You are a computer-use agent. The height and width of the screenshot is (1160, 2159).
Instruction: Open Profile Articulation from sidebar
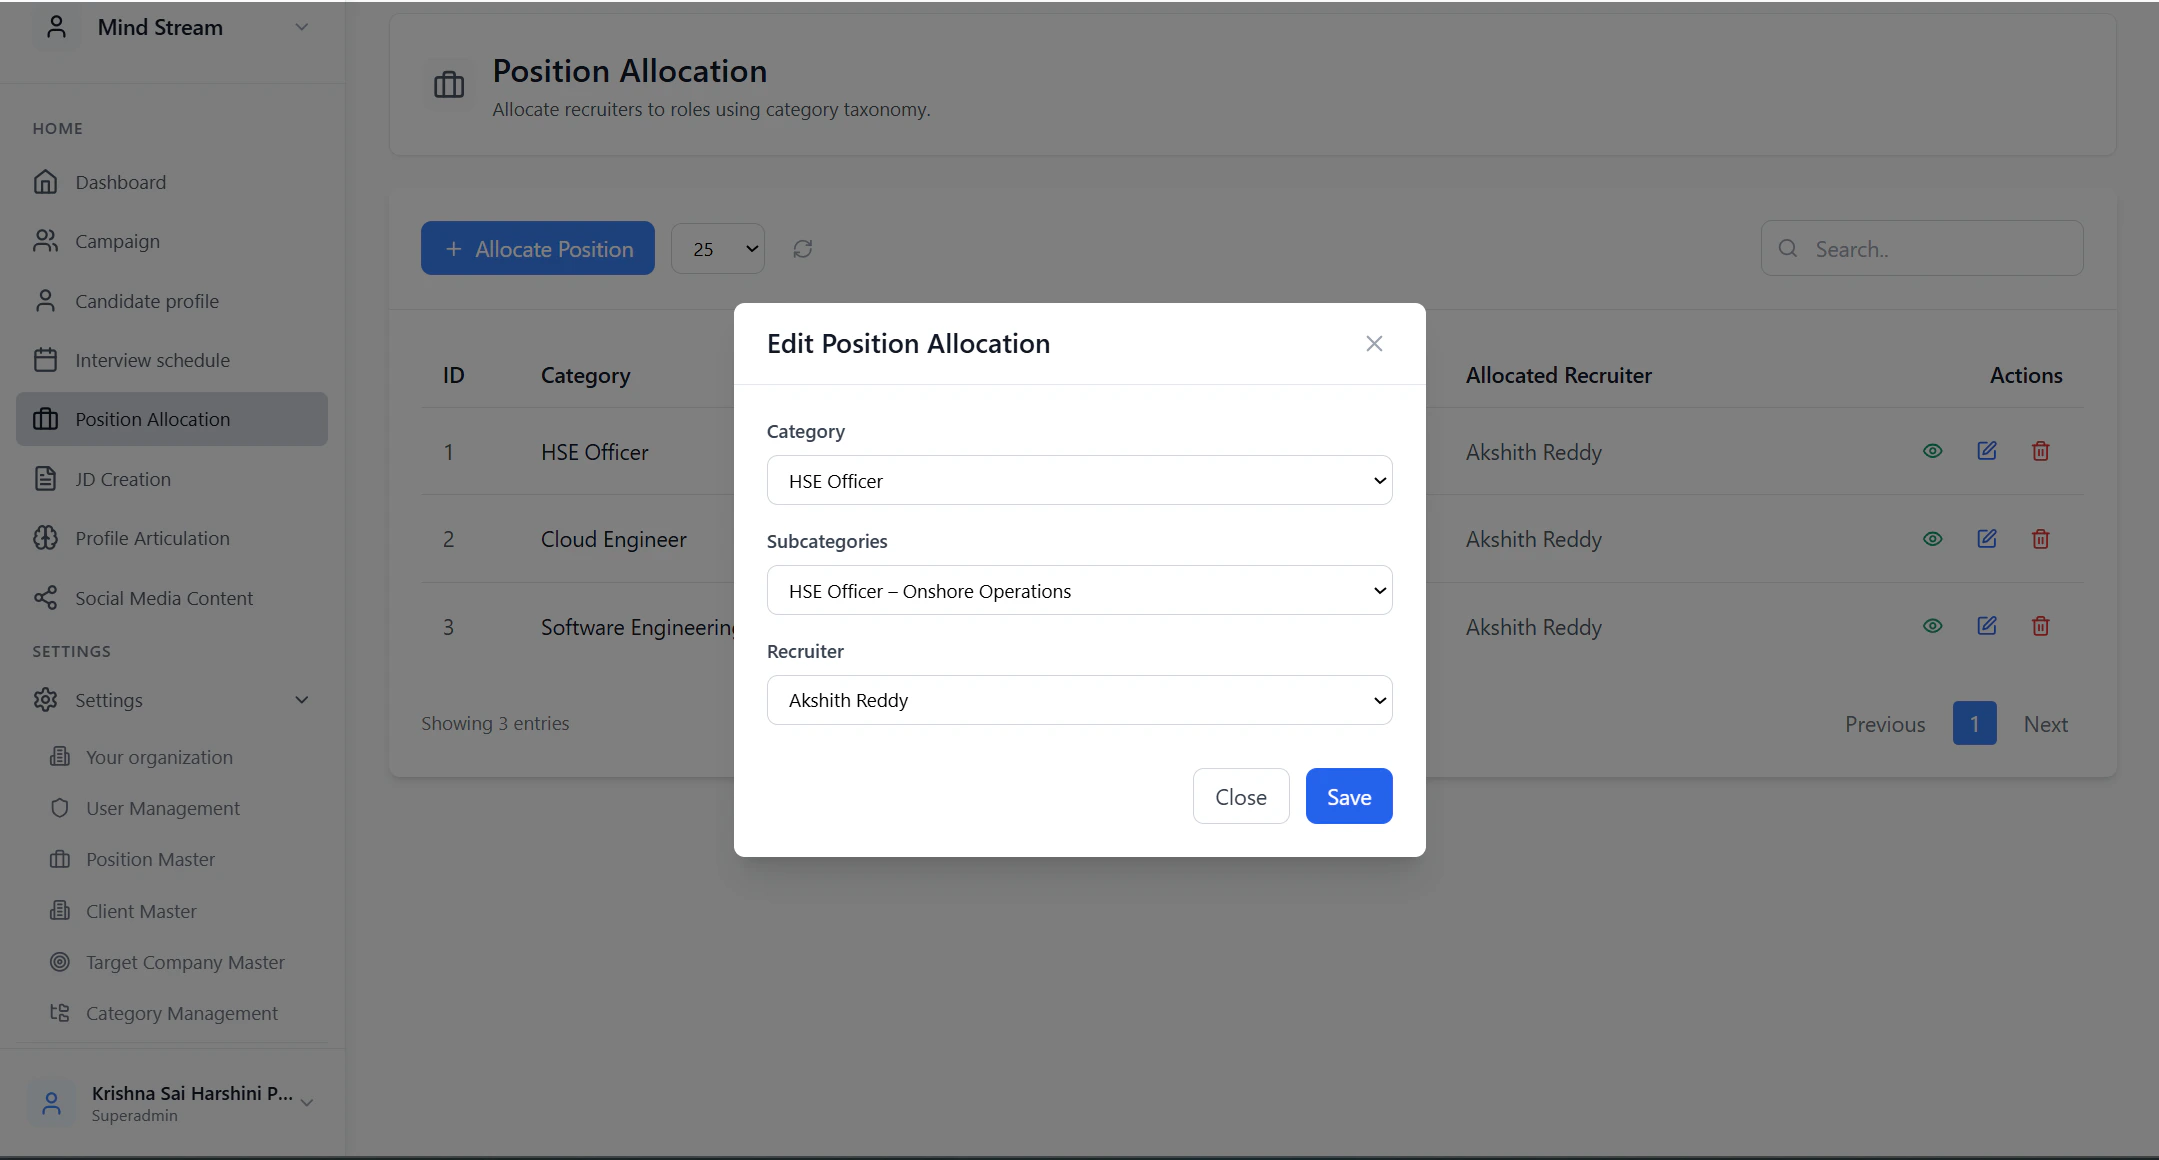pyautogui.click(x=152, y=538)
